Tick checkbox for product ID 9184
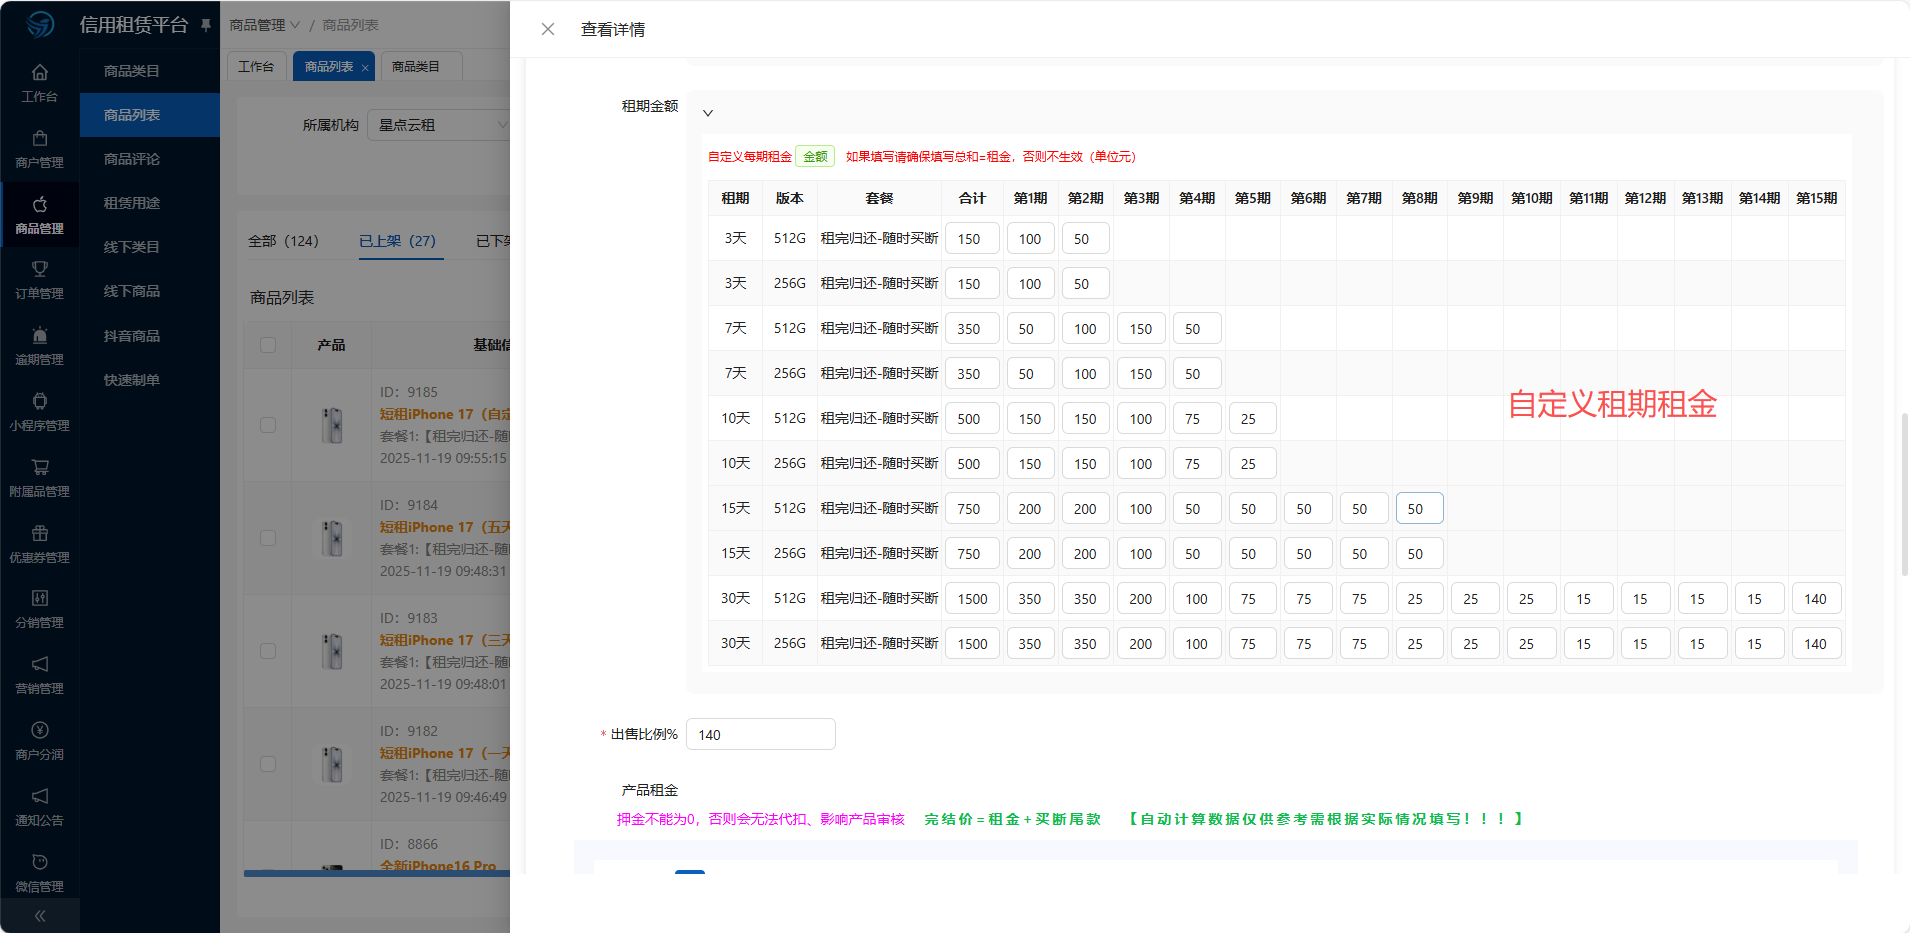Screen dimensions: 1910x933 [268, 538]
